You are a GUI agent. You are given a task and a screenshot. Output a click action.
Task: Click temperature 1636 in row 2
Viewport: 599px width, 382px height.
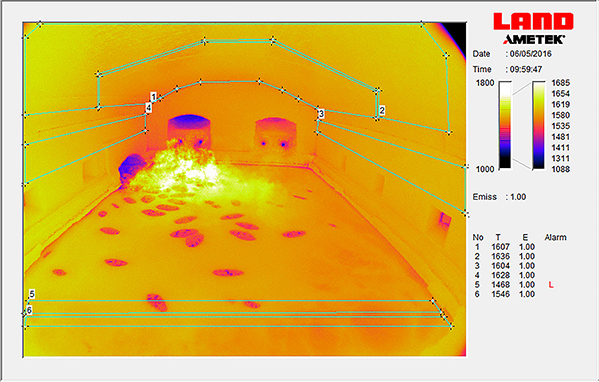click(x=500, y=256)
